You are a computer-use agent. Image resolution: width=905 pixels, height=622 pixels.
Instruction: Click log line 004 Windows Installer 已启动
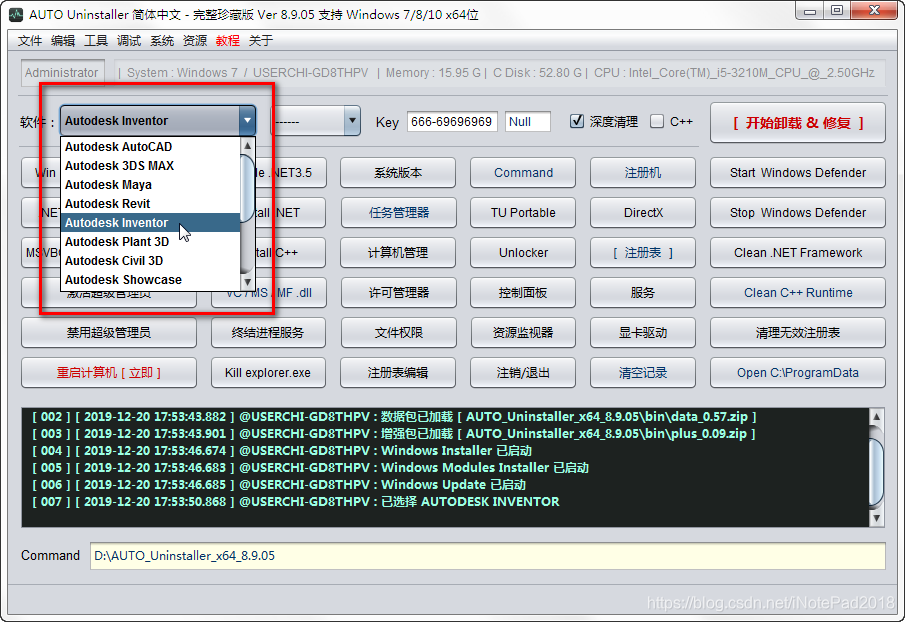(x=282, y=450)
